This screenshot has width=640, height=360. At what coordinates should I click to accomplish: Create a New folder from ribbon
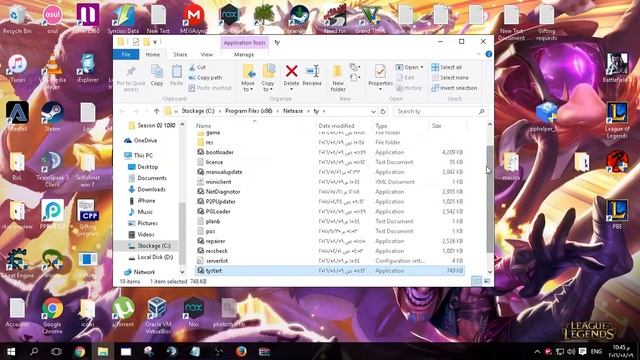[338, 78]
